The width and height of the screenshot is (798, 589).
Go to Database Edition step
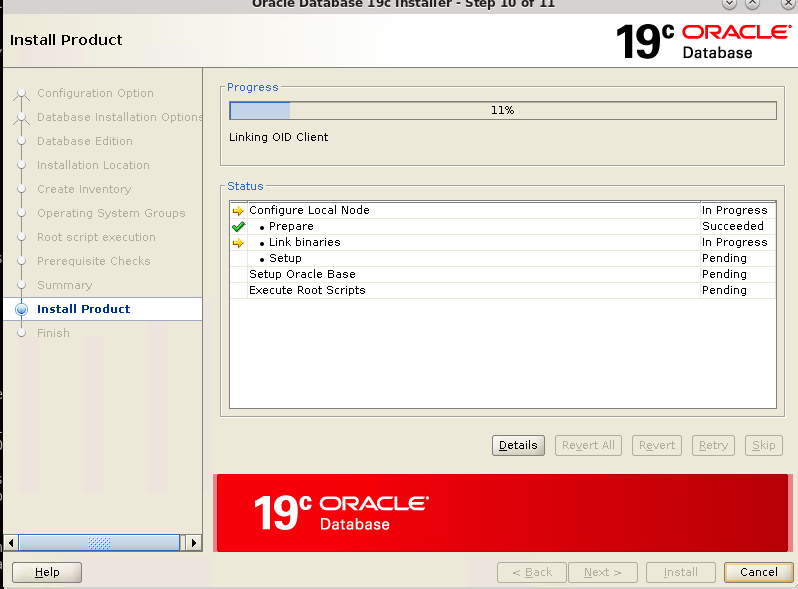tap(84, 141)
